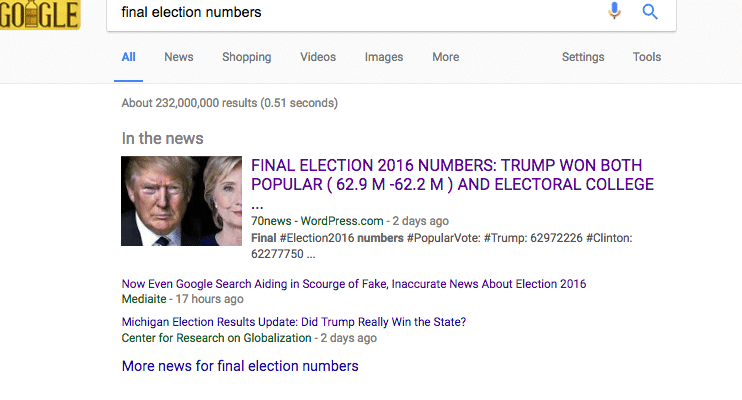Viewport: 742px width, 400px height.
Task: Open the Videos tab
Action: (318, 57)
